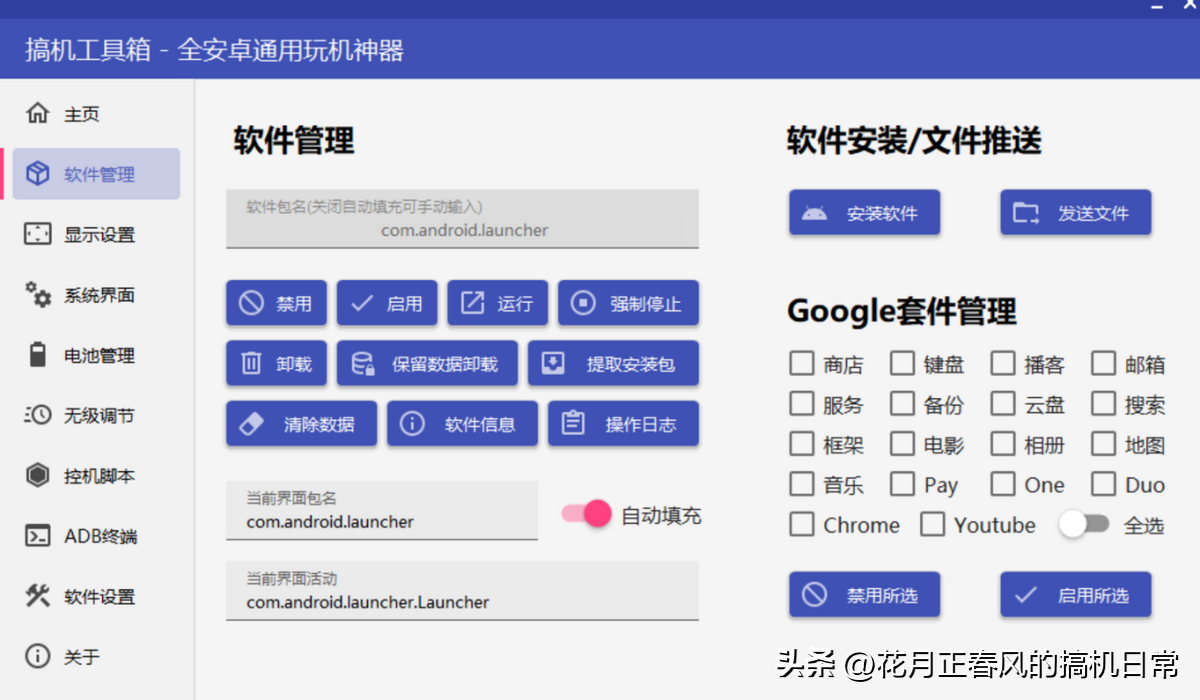Click the info icon for 关于
The width and height of the screenshot is (1200, 700).
tap(37, 657)
